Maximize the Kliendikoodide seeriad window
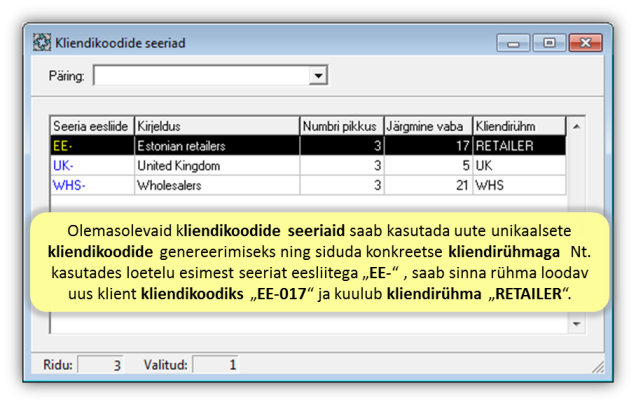This screenshot has height=405, width=636. 549,43
